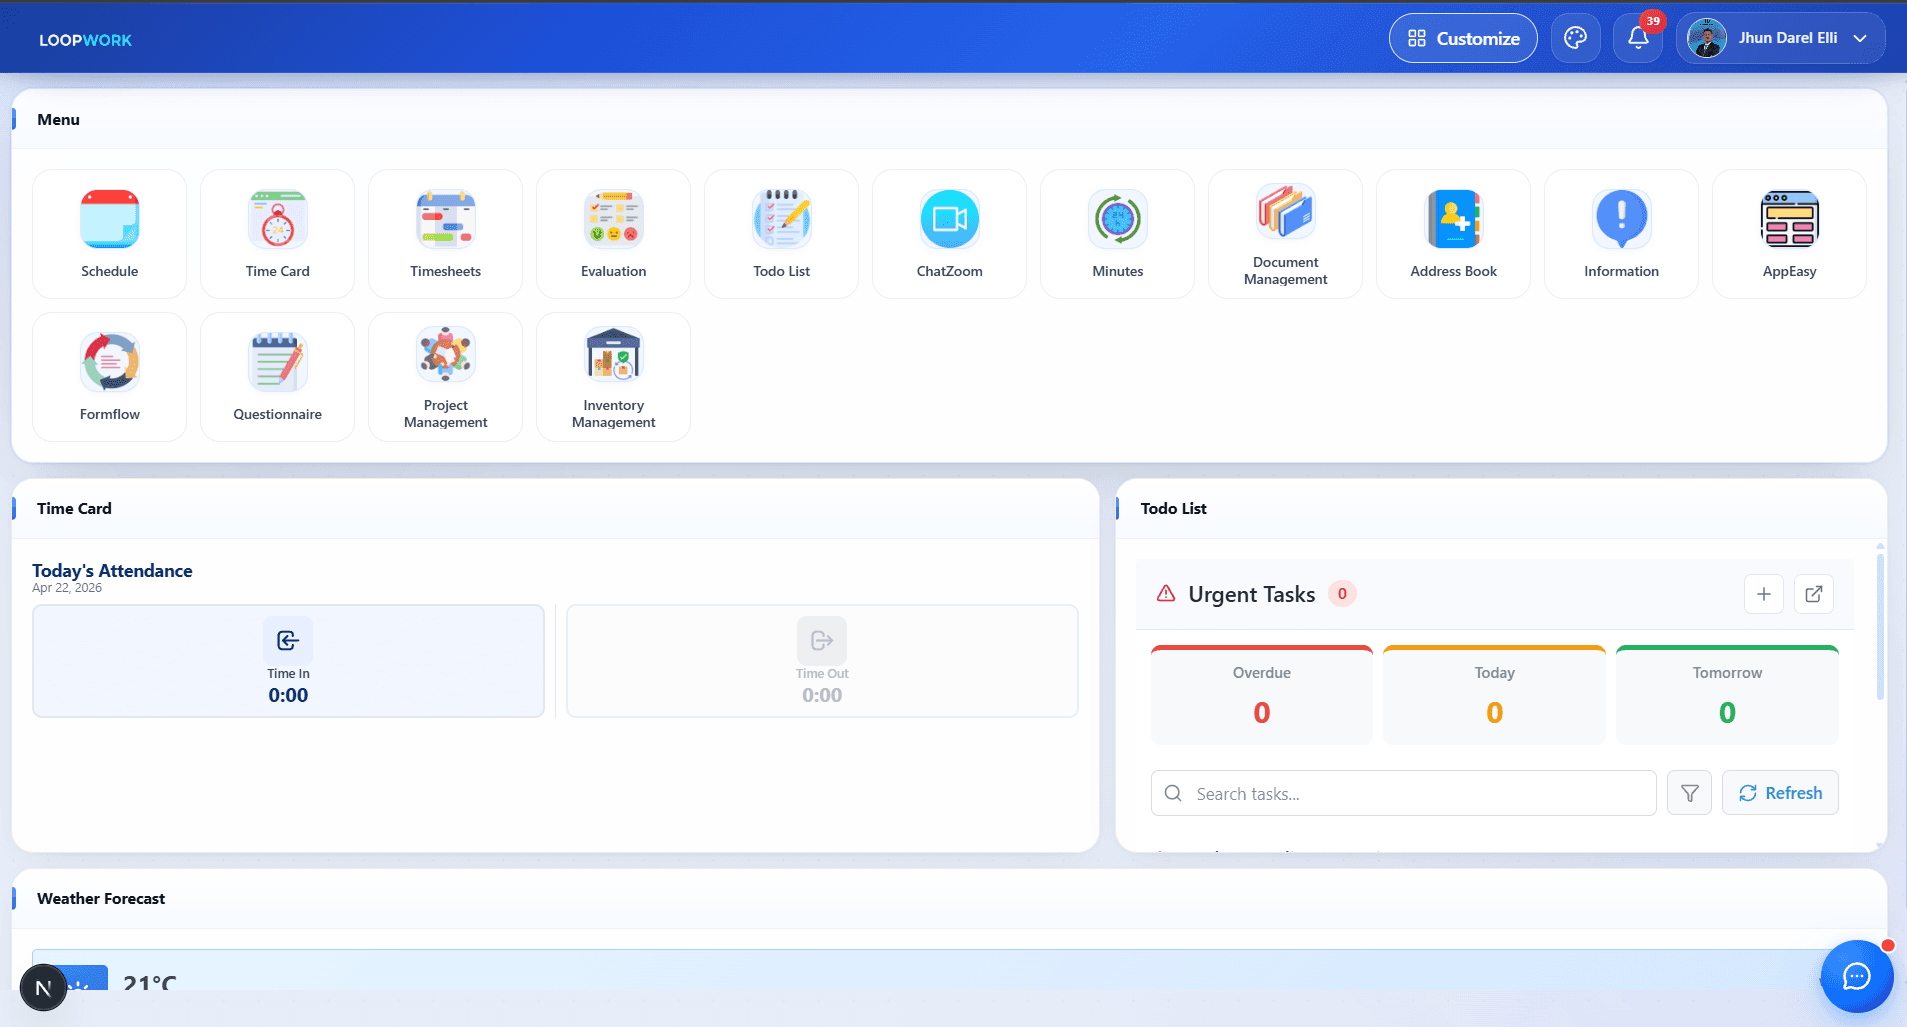The image size is (1907, 1027).
Task: Open the chat widget at bottom right
Action: point(1857,977)
